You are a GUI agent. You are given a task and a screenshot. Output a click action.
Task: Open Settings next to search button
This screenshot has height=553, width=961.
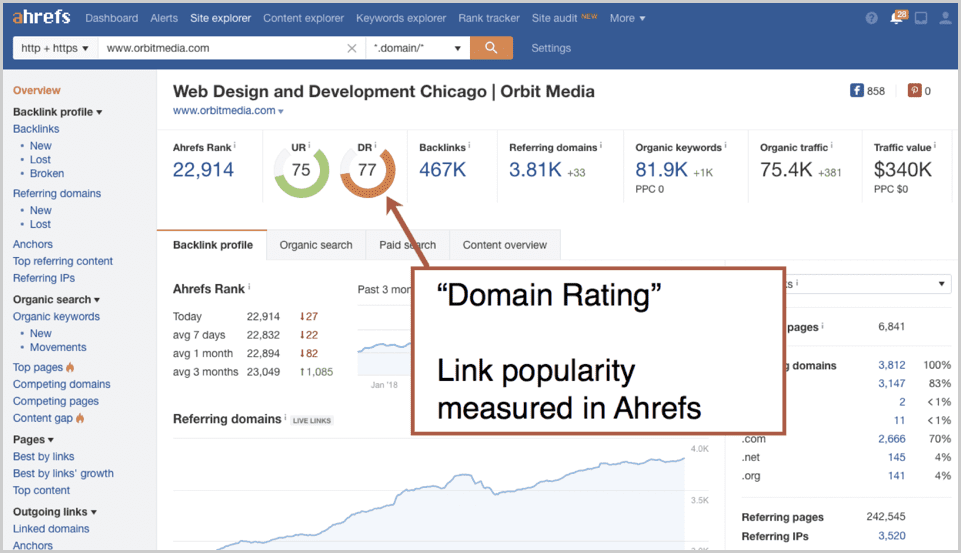pyautogui.click(x=551, y=48)
